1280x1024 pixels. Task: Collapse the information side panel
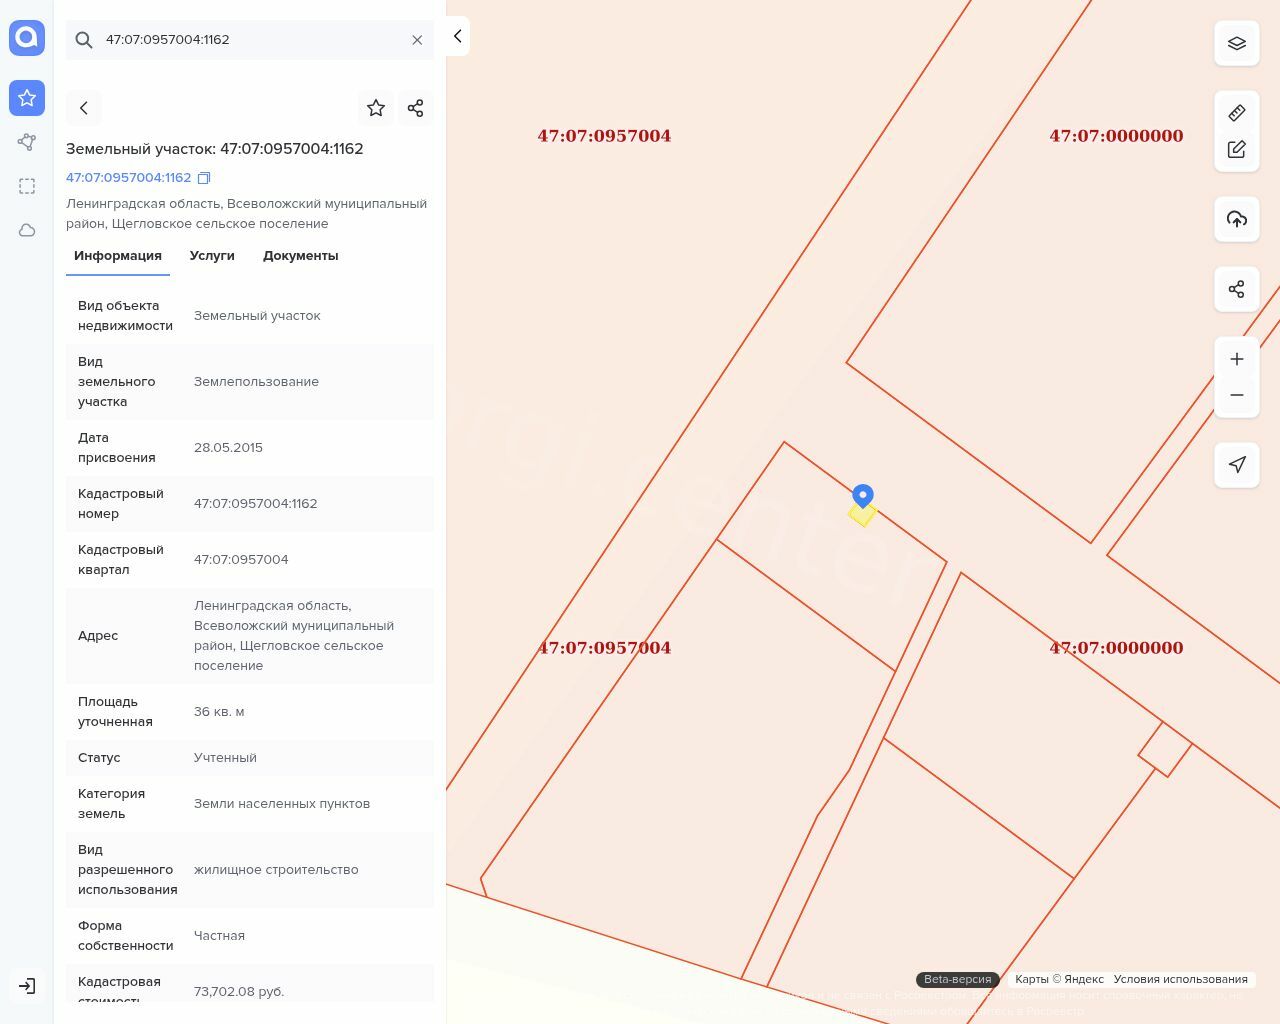coord(457,36)
